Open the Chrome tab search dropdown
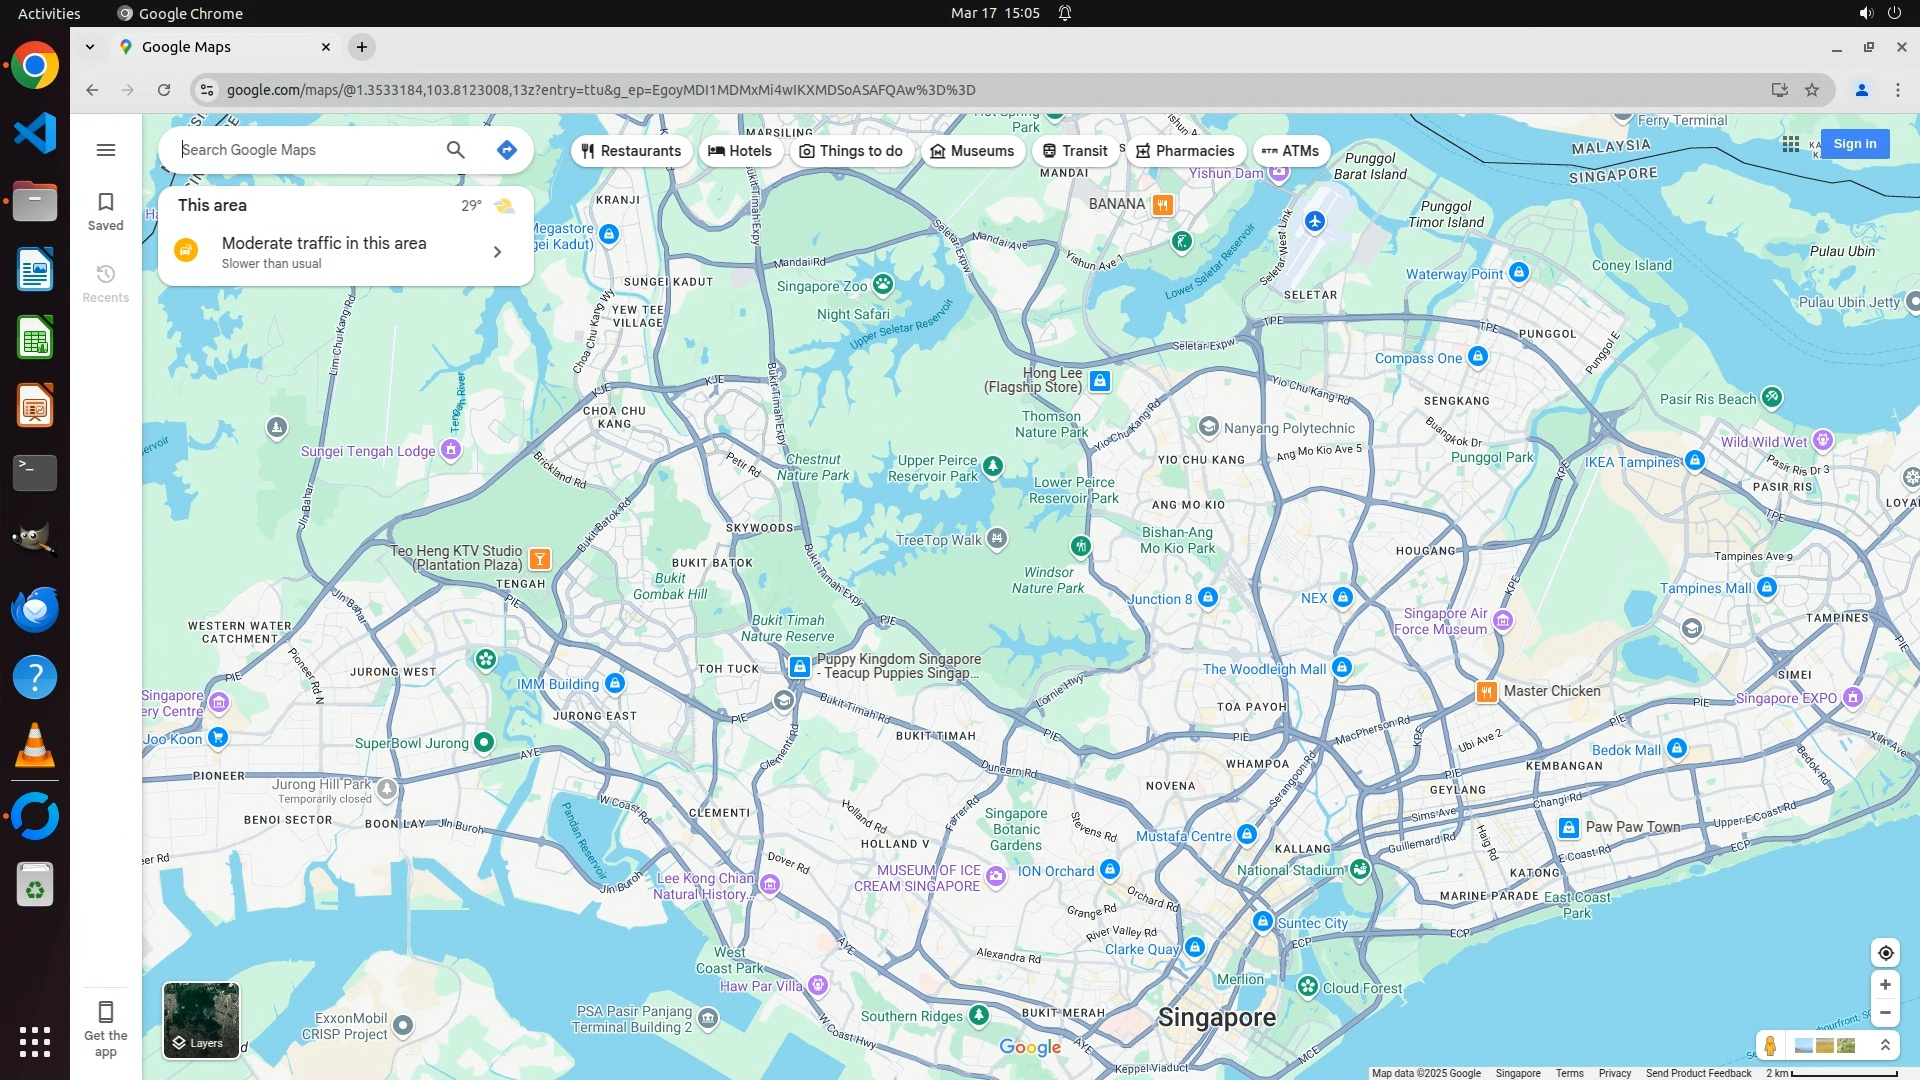 [x=90, y=47]
